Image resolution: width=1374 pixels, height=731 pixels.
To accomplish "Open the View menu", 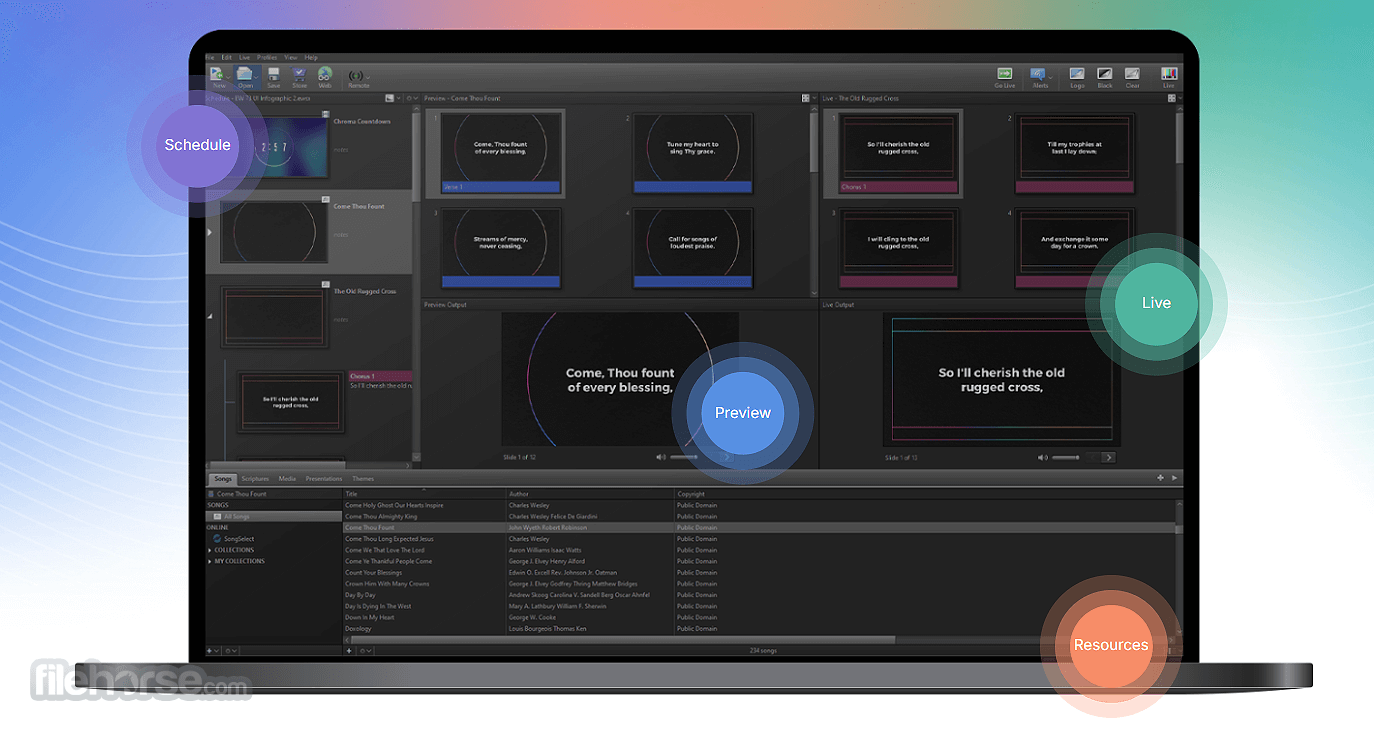I will (x=291, y=58).
